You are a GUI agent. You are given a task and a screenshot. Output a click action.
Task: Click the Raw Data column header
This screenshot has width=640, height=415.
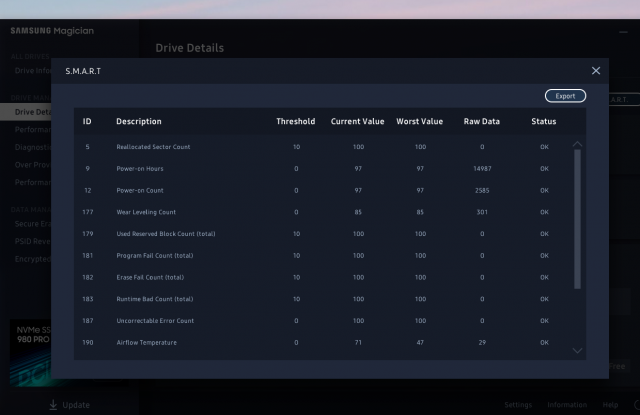tap(482, 122)
